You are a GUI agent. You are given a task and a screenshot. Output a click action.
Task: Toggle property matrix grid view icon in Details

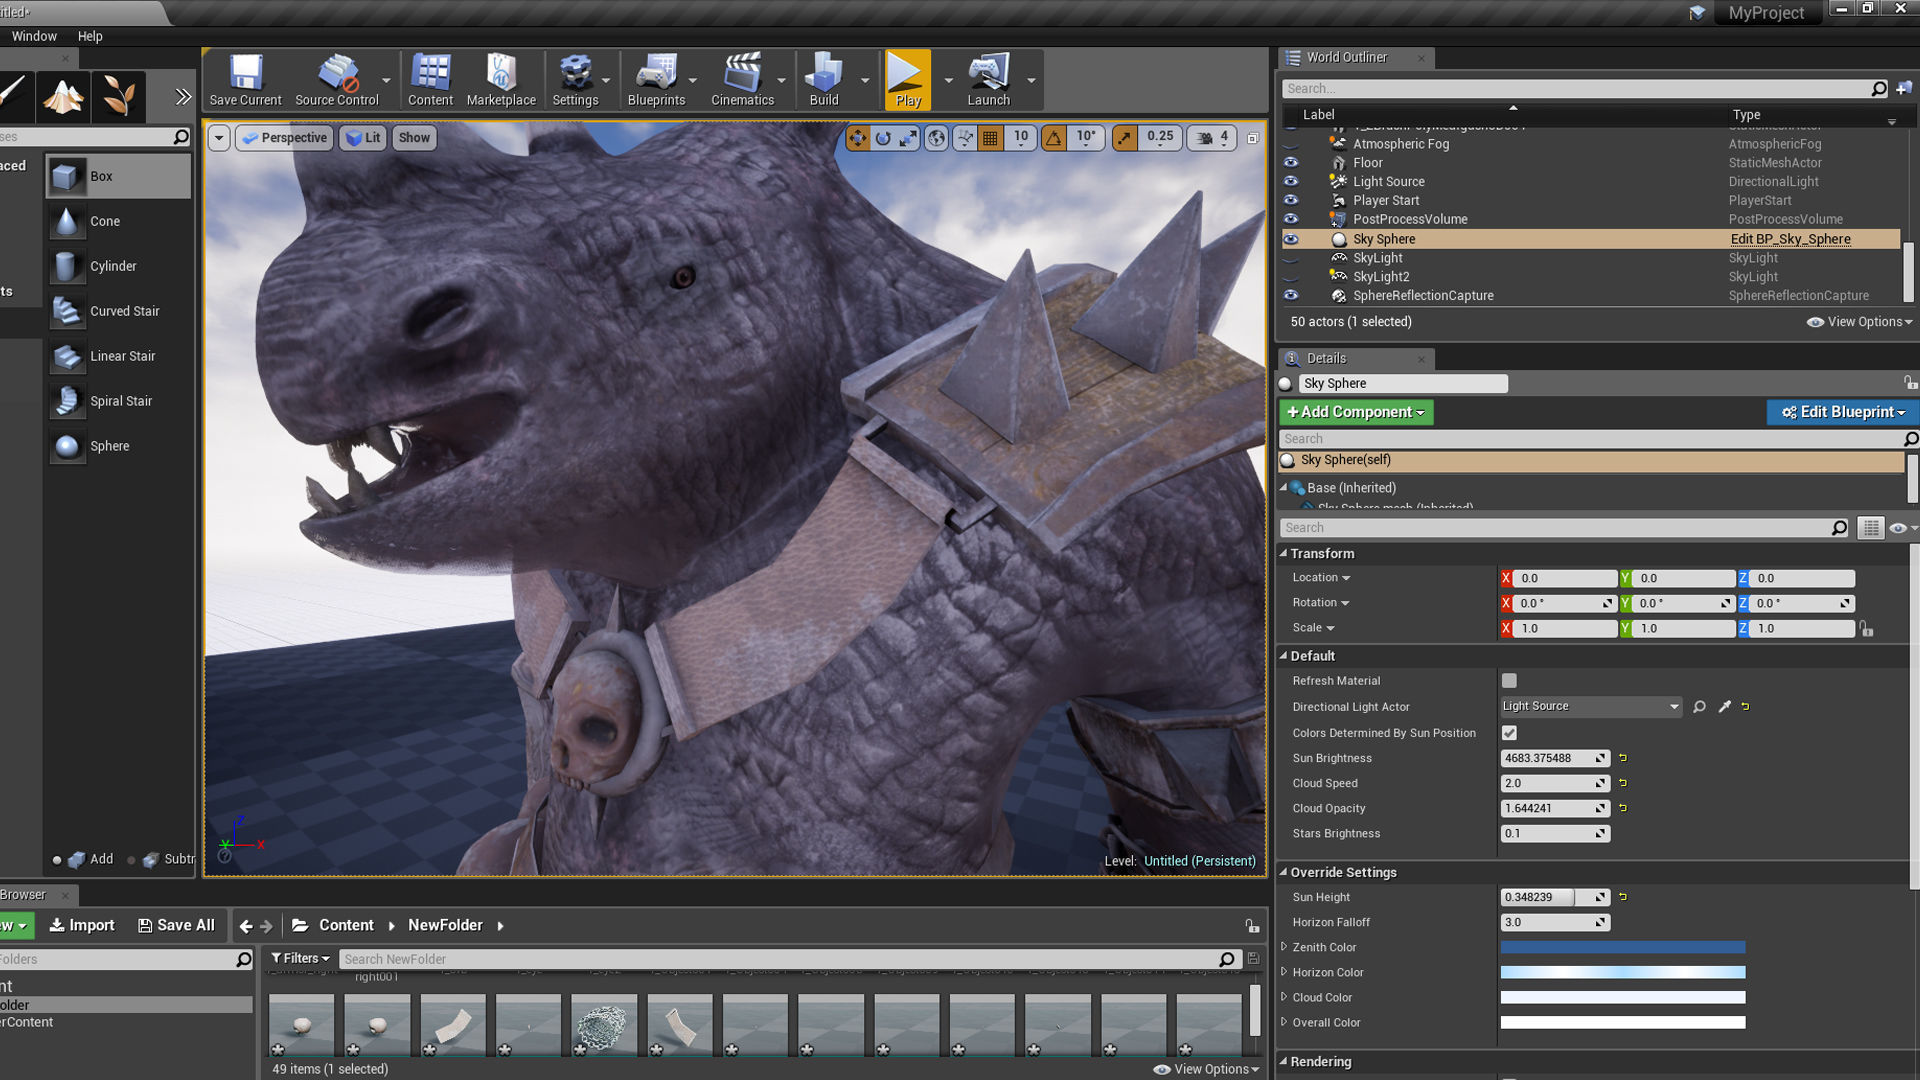[1870, 528]
